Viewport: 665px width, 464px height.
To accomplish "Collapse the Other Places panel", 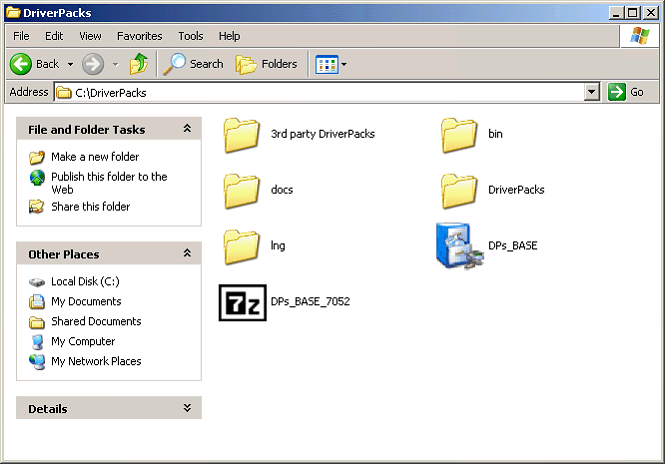I will (x=187, y=254).
